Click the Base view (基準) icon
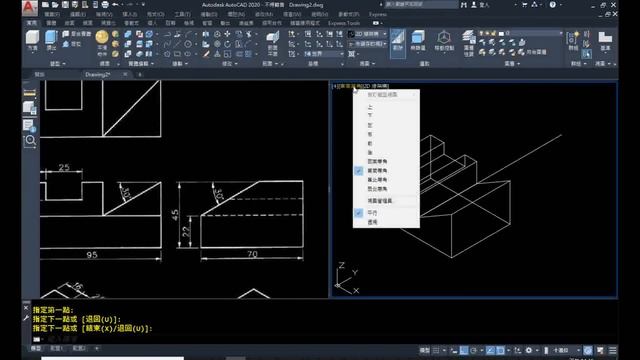640x360 pixels. (x=605, y=41)
